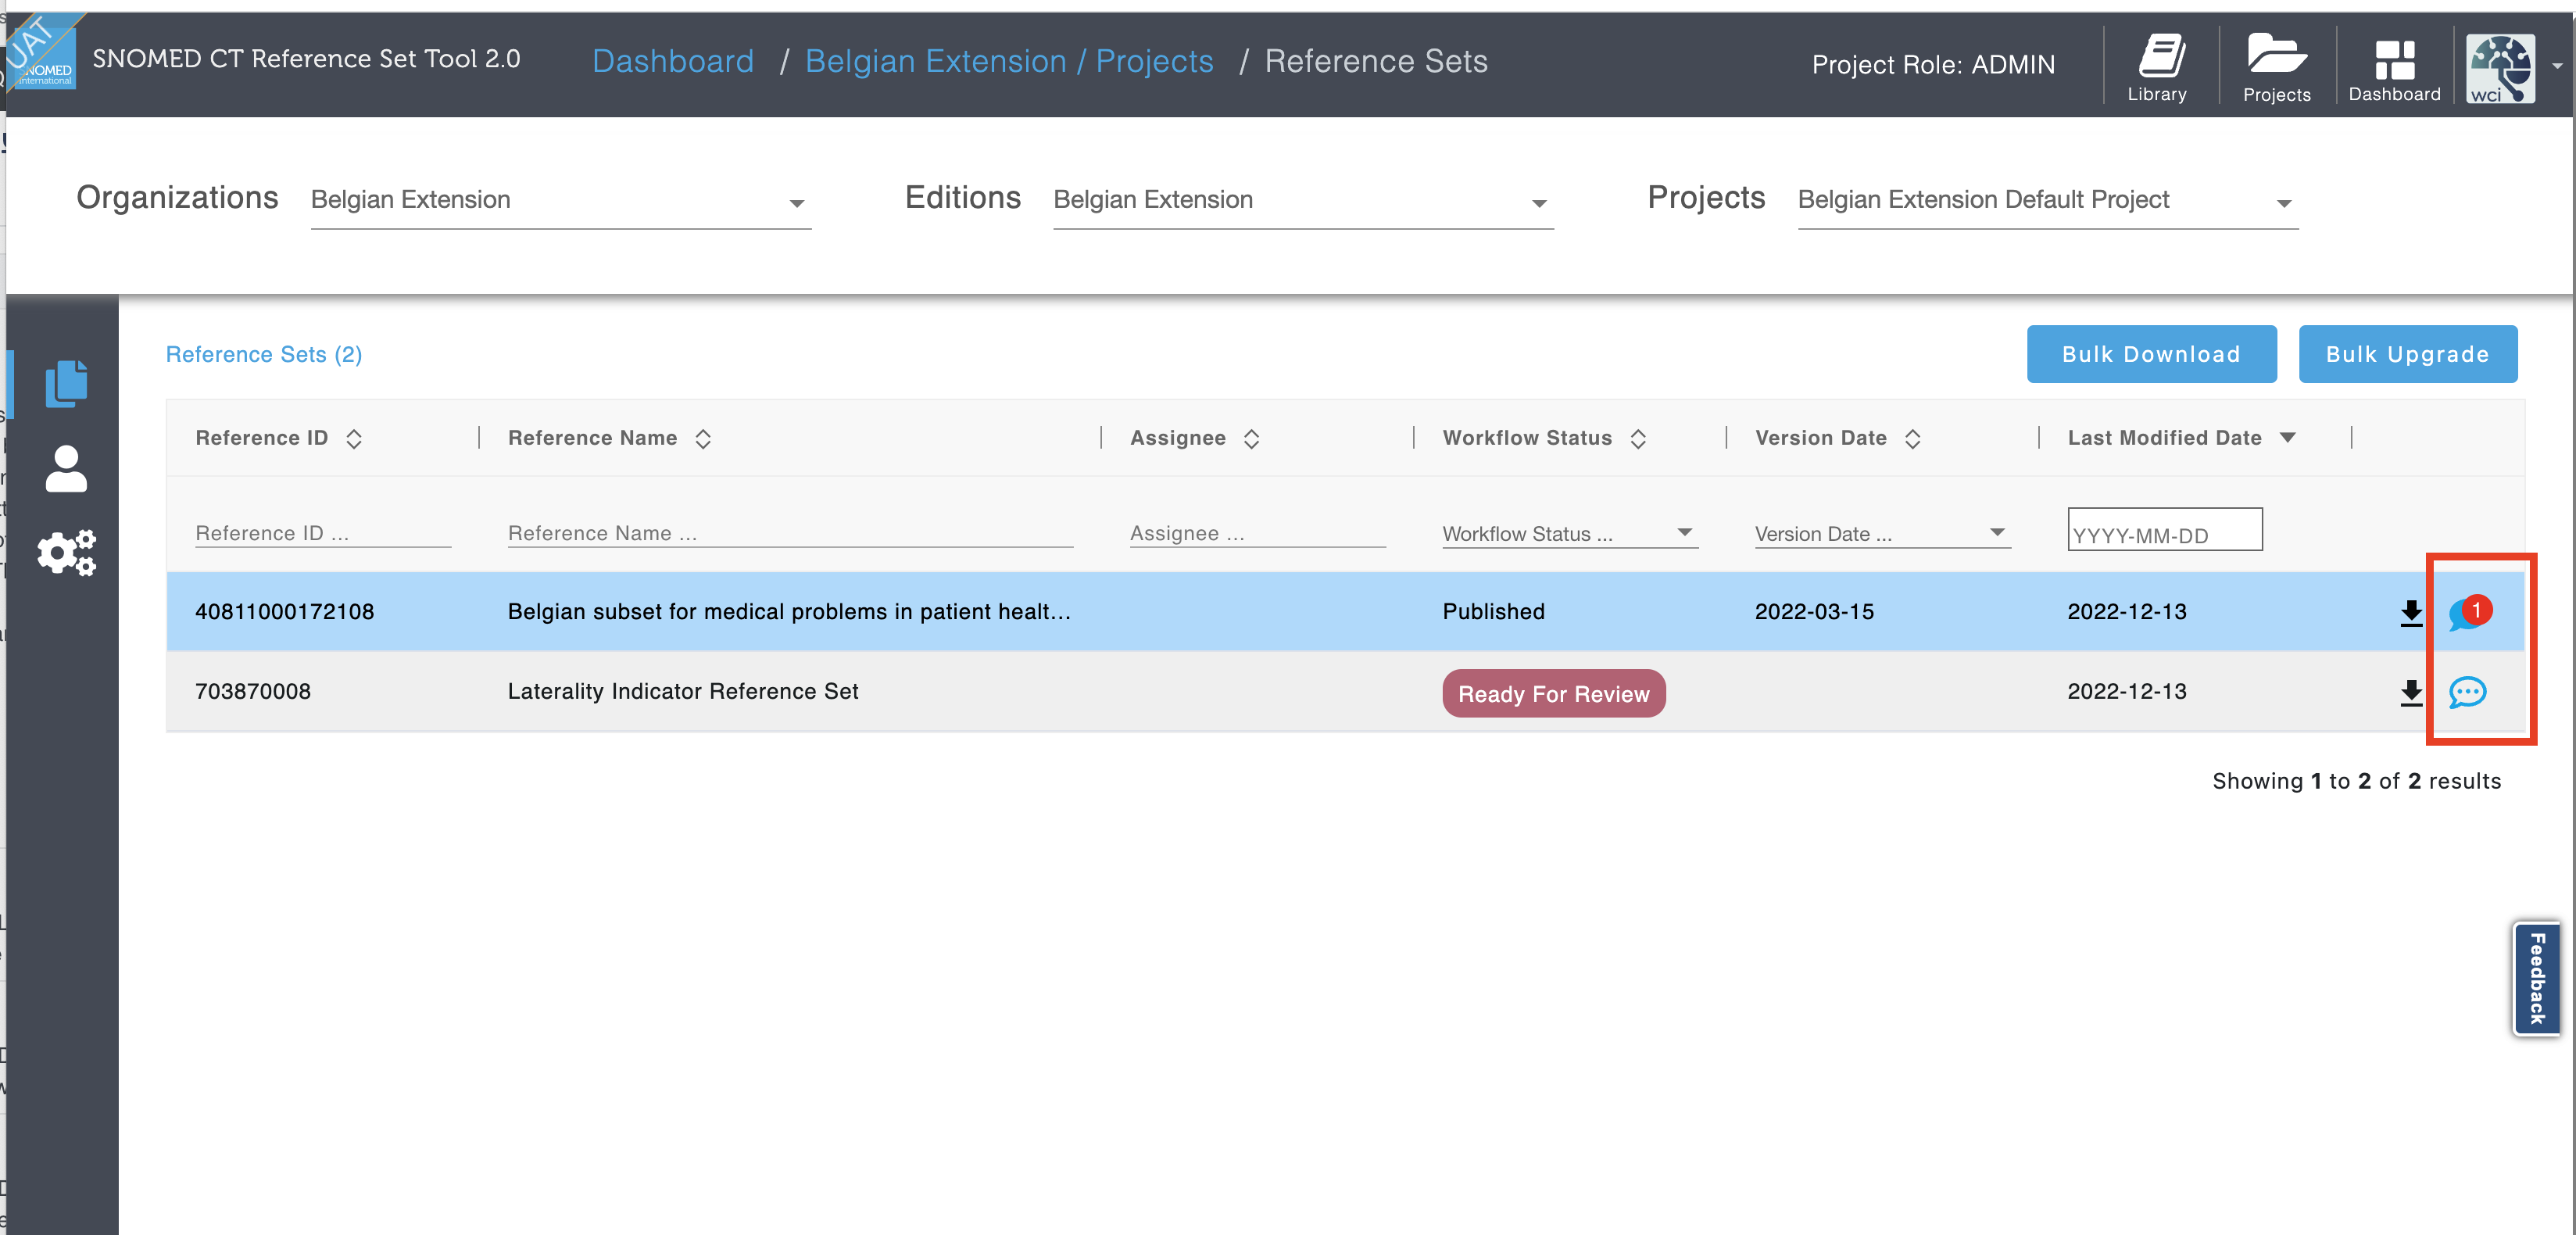Sort by Version Date column
This screenshot has width=2576, height=1235.
click(x=1912, y=438)
